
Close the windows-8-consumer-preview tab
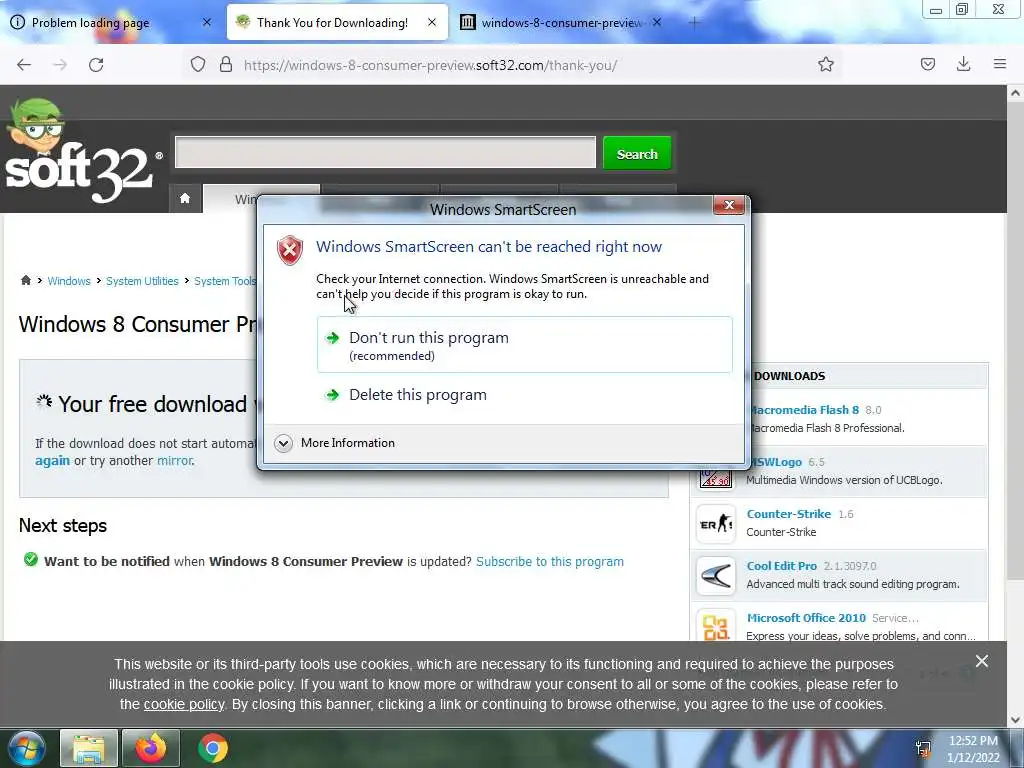coord(657,22)
